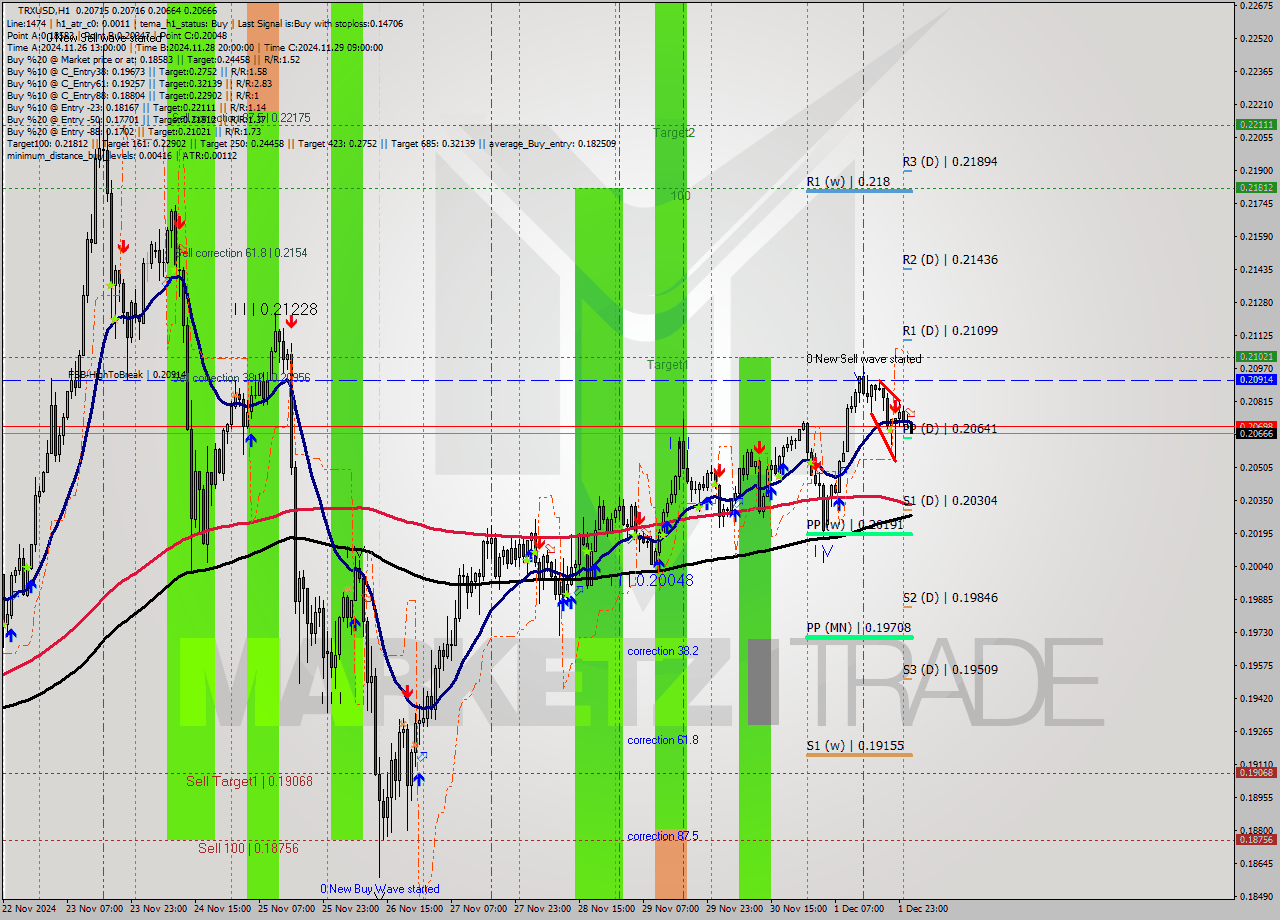Select the PP (w) | 0.20191 weekly pivot label
Viewport: 1280px width, 920px height.
(855, 524)
